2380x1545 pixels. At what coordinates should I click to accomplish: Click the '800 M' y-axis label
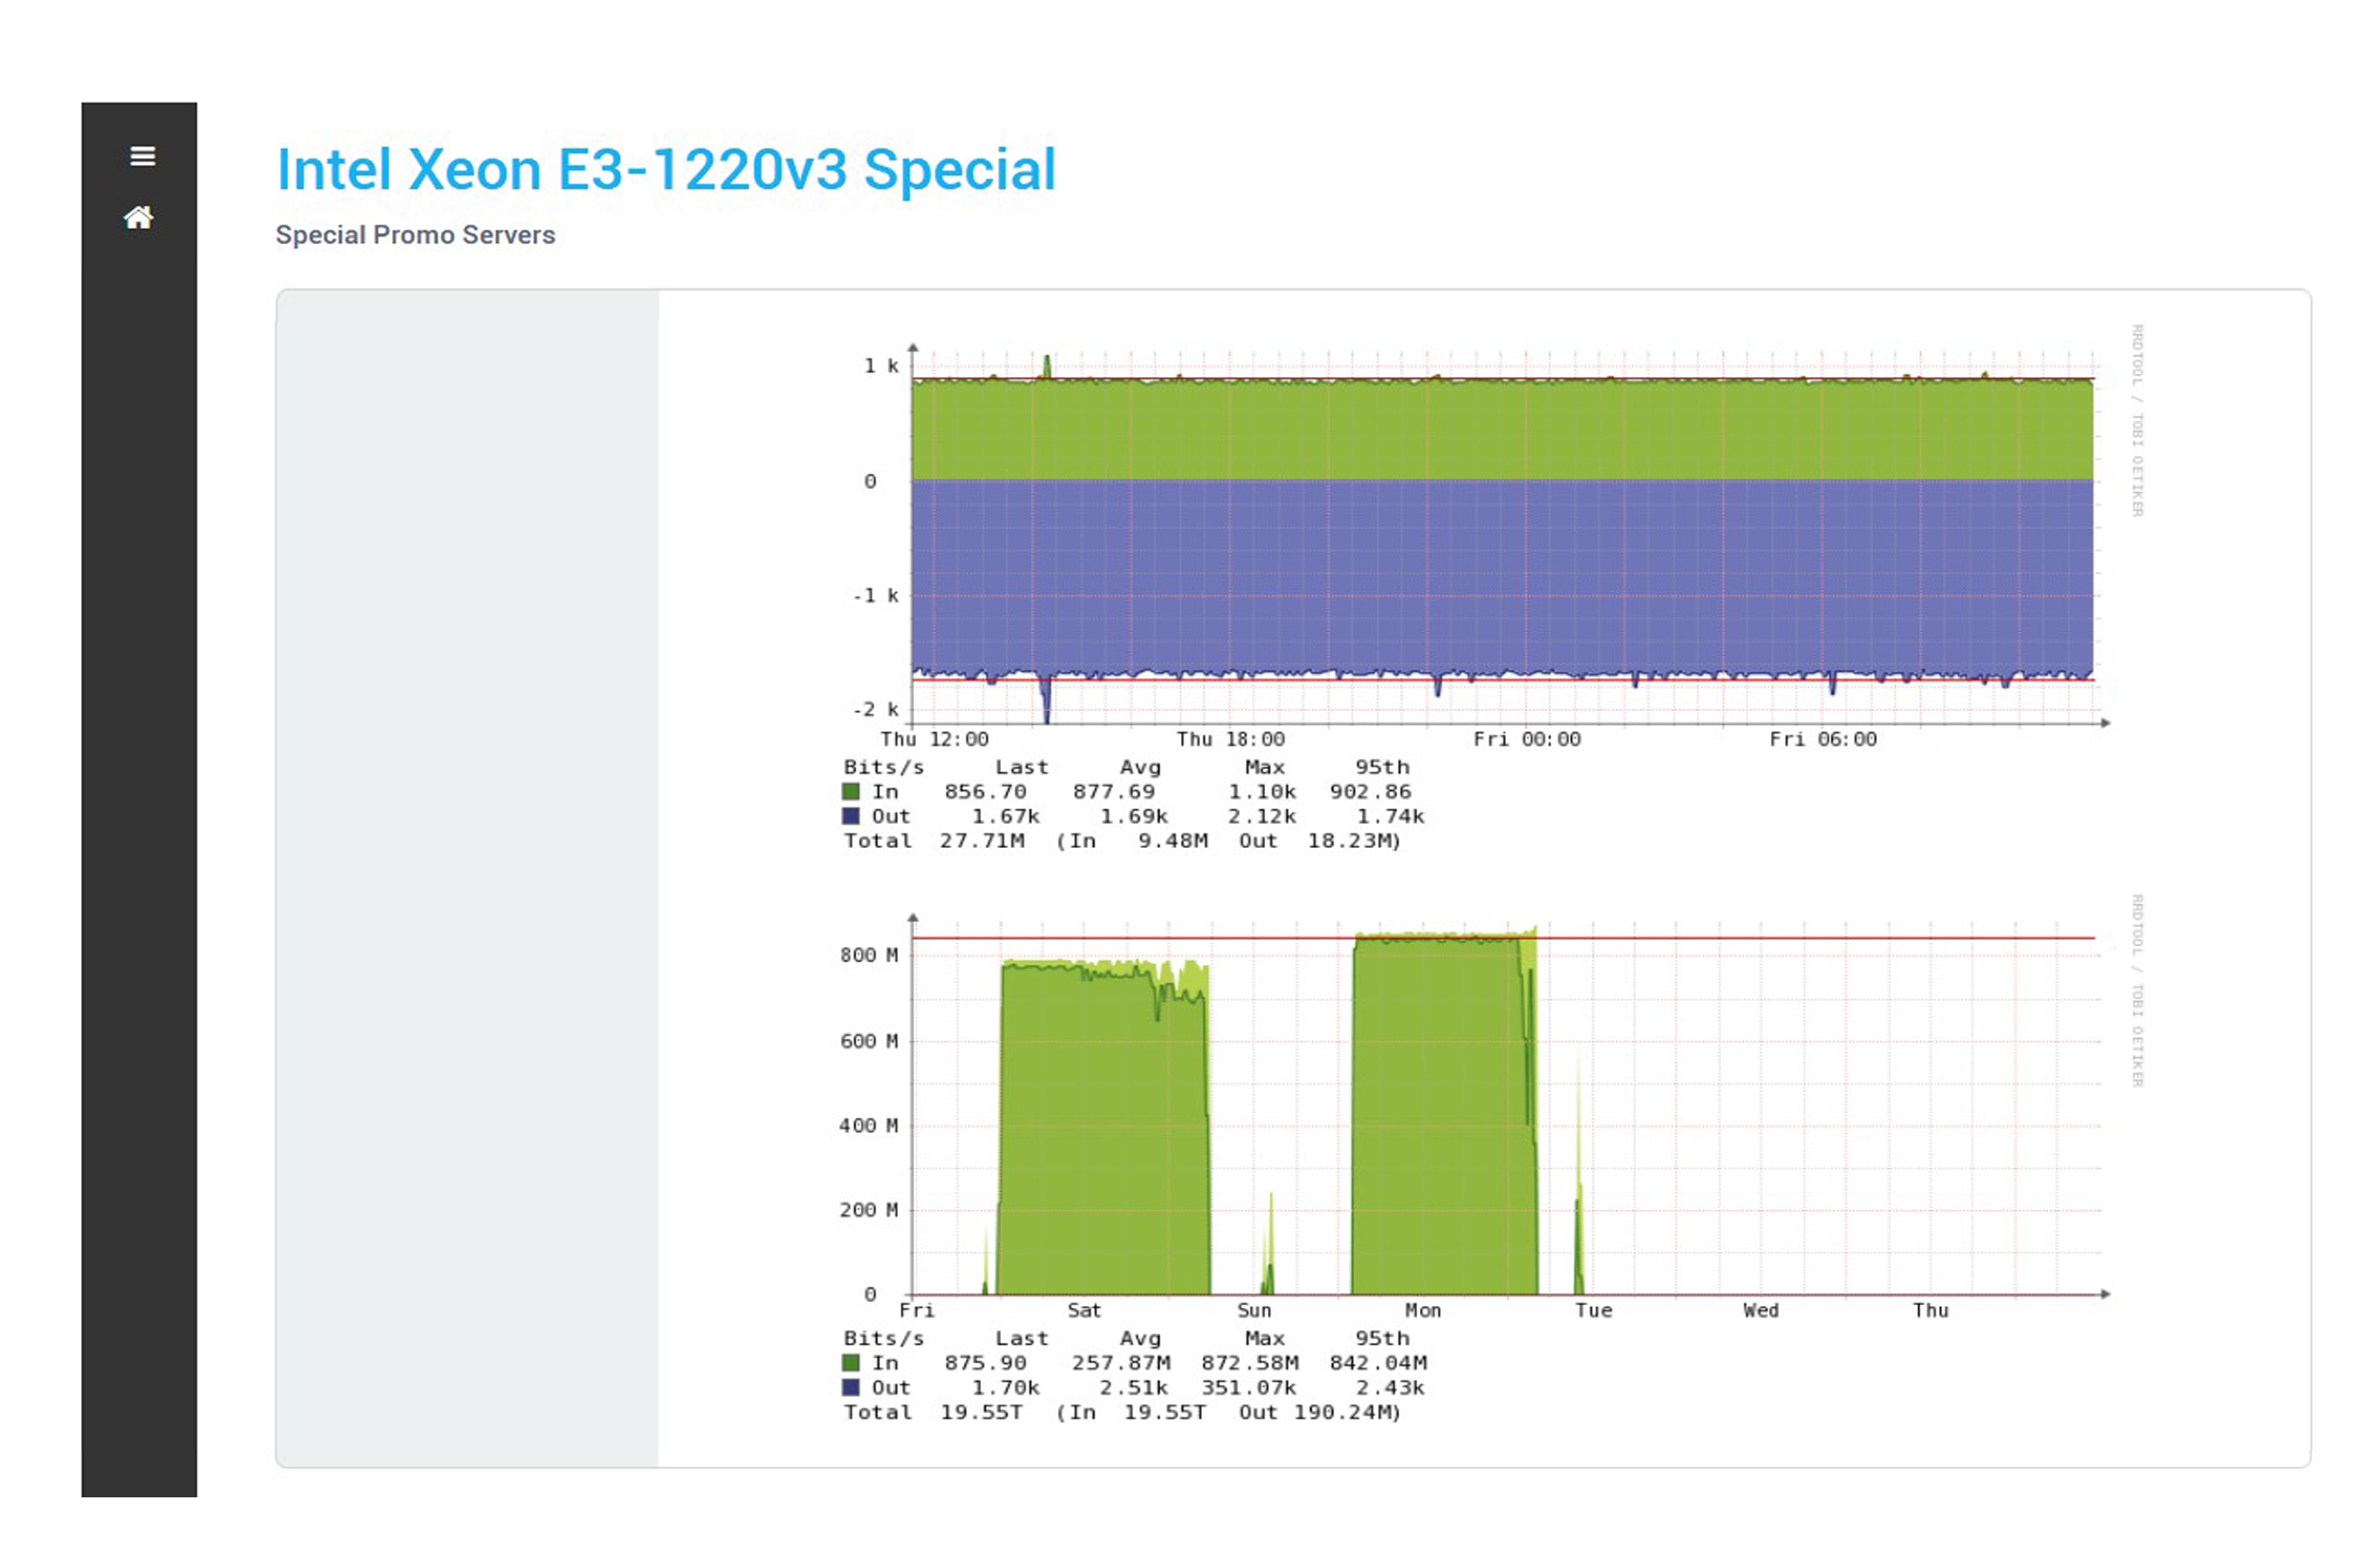[x=868, y=955]
